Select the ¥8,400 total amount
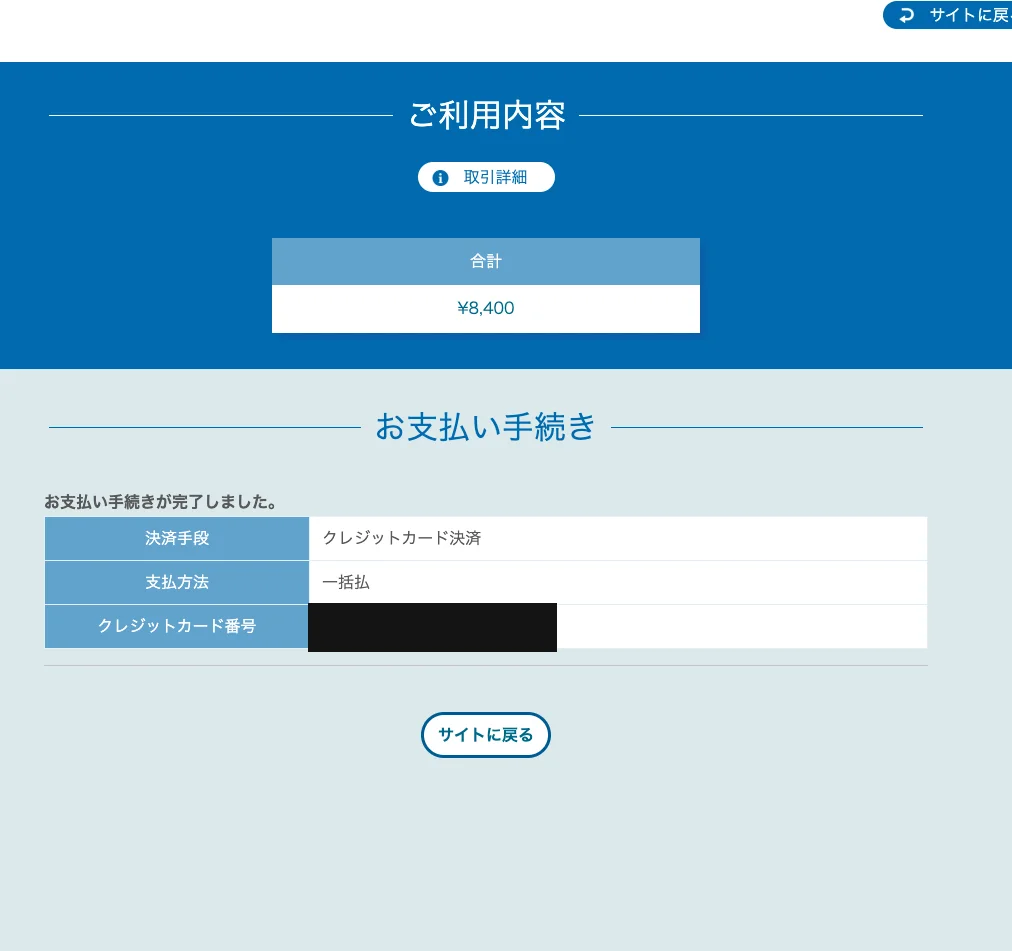1012x951 pixels. 485,308
